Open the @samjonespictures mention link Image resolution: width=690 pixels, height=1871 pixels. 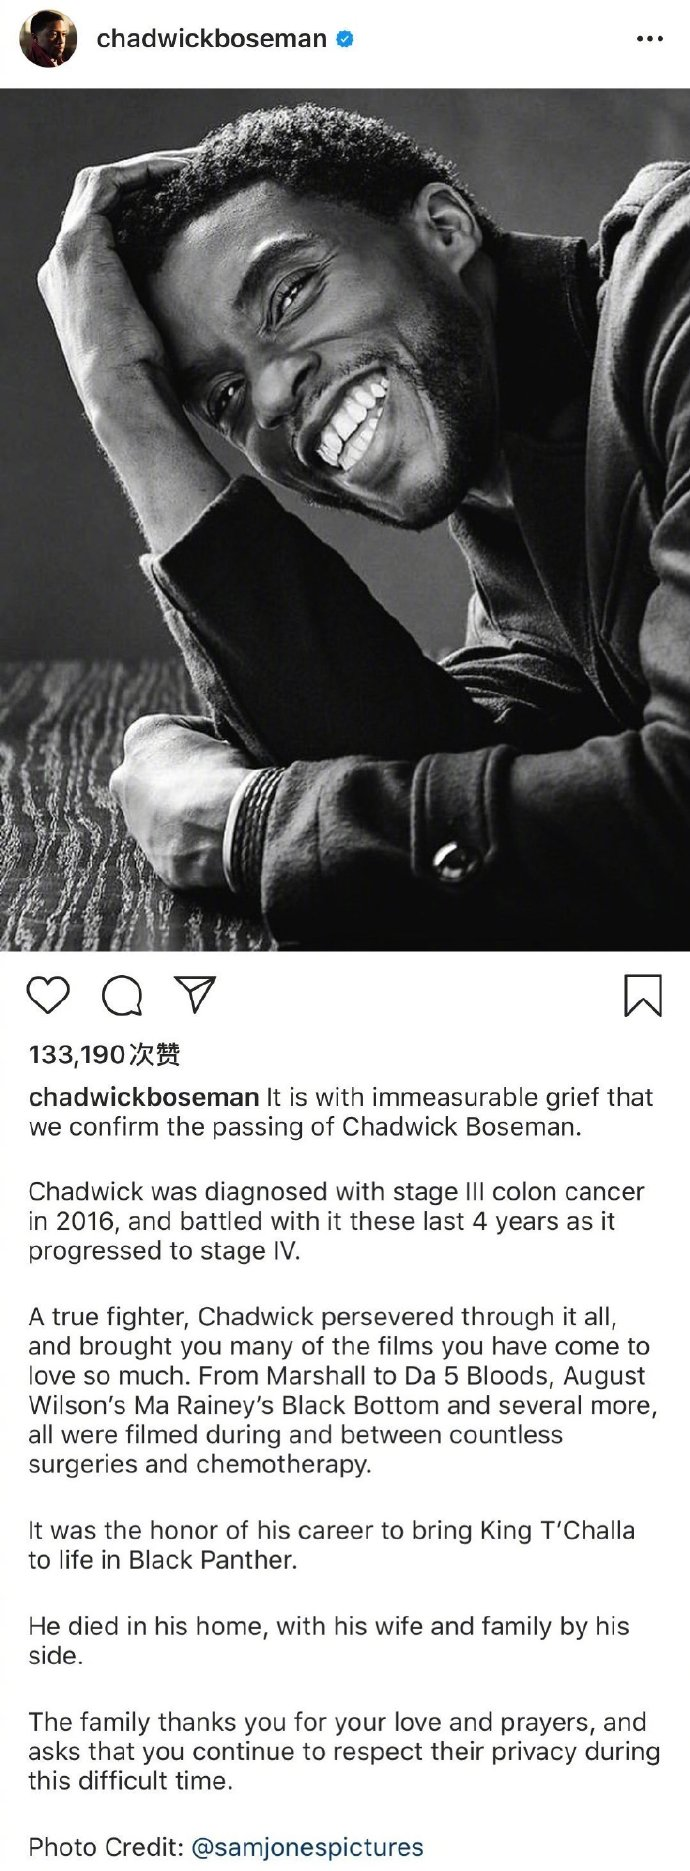pos(307,1846)
